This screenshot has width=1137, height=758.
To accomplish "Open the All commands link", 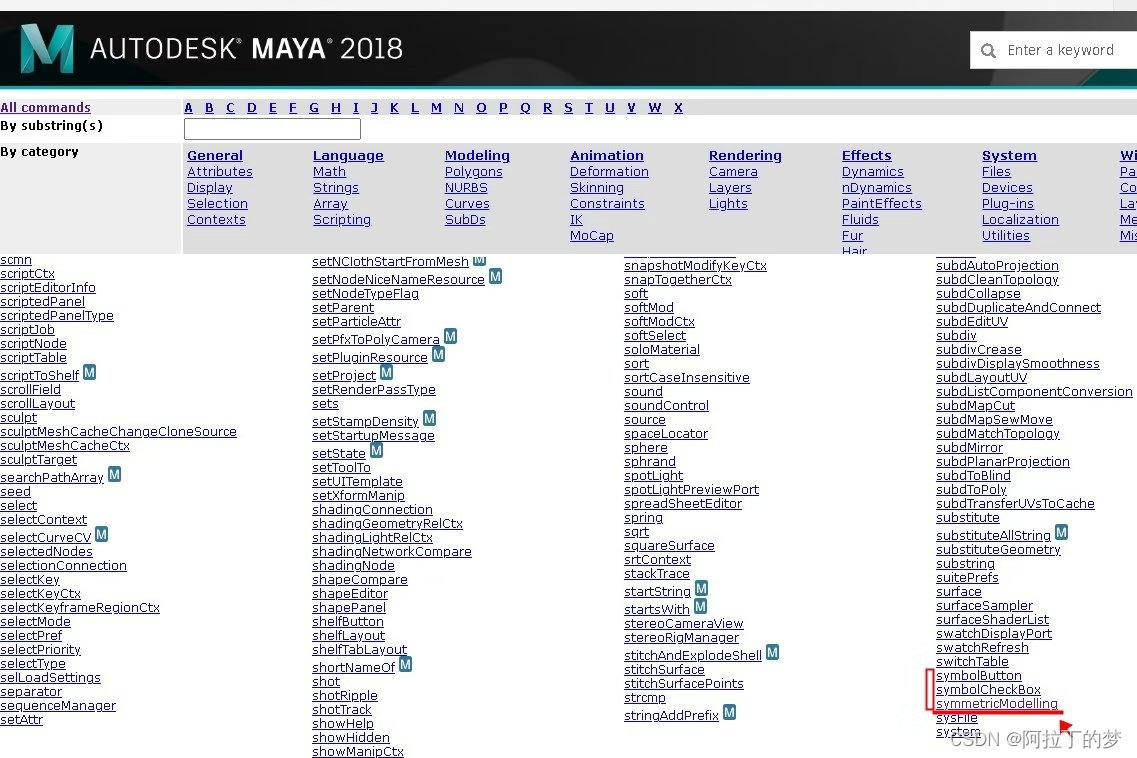I will pos(46,107).
